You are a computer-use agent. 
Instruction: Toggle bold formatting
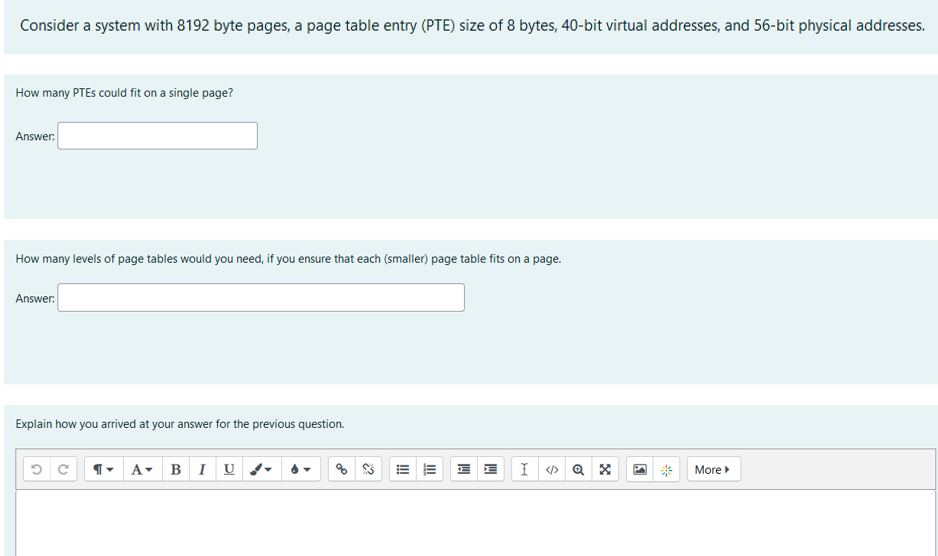[176, 469]
